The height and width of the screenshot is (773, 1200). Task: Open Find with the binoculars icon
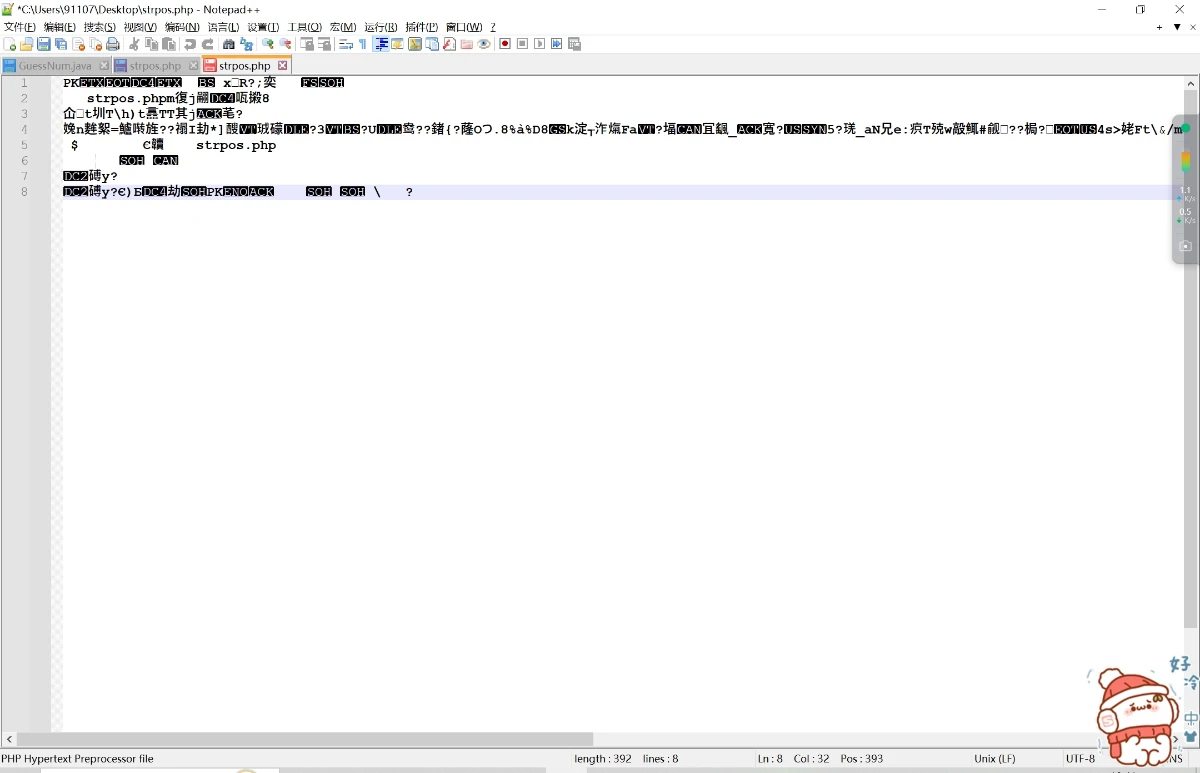coord(229,44)
